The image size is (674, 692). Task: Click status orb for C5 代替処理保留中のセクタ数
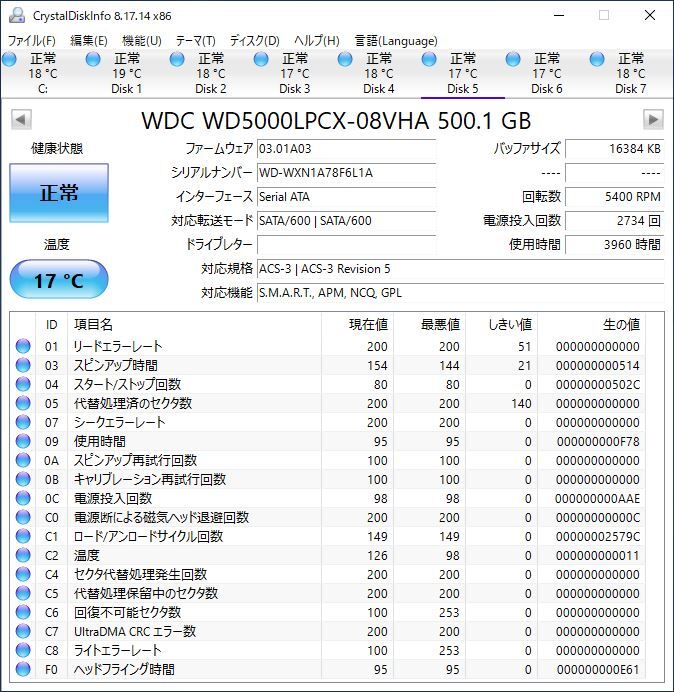(x=23, y=593)
